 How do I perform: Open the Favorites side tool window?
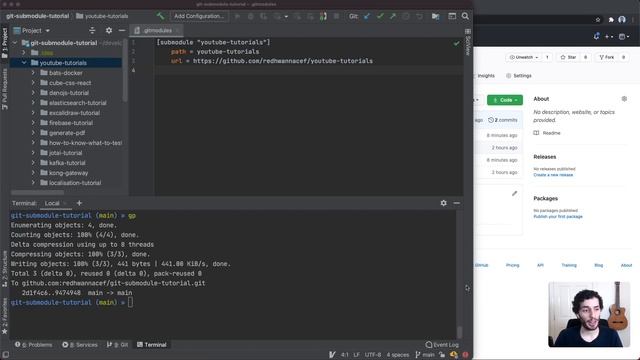5,316
